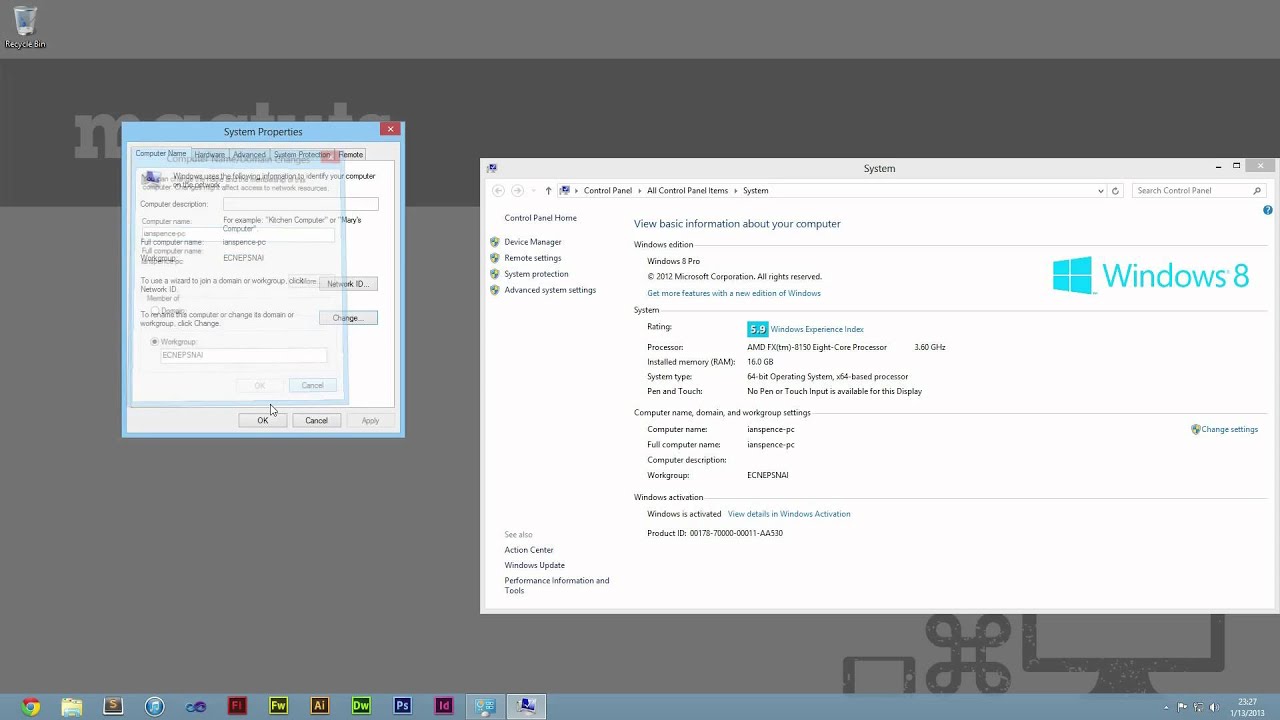Click Change settings link
Viewport: 1280px width, 720px height.
(1229, 429)
